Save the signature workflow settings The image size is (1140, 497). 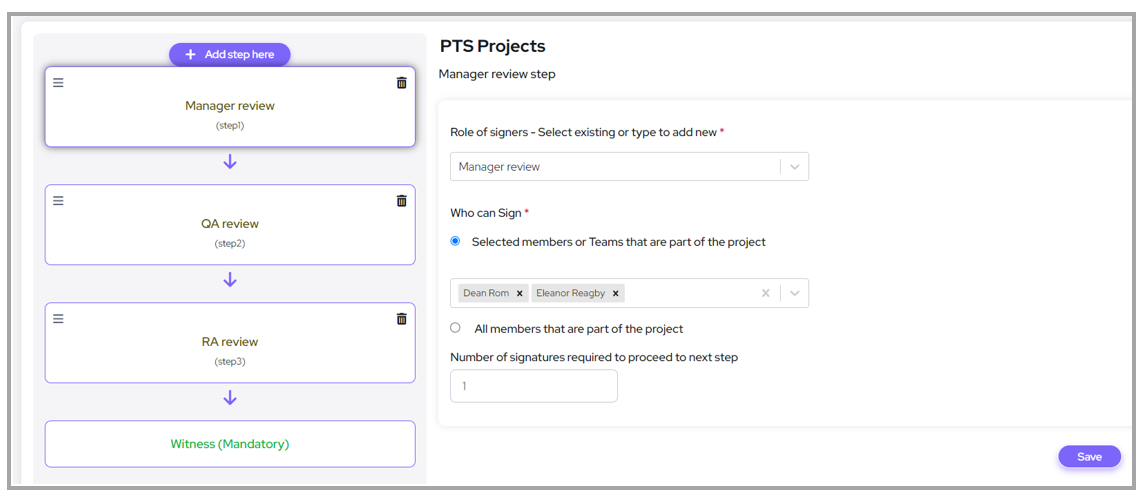click(x=1089, y=457)
